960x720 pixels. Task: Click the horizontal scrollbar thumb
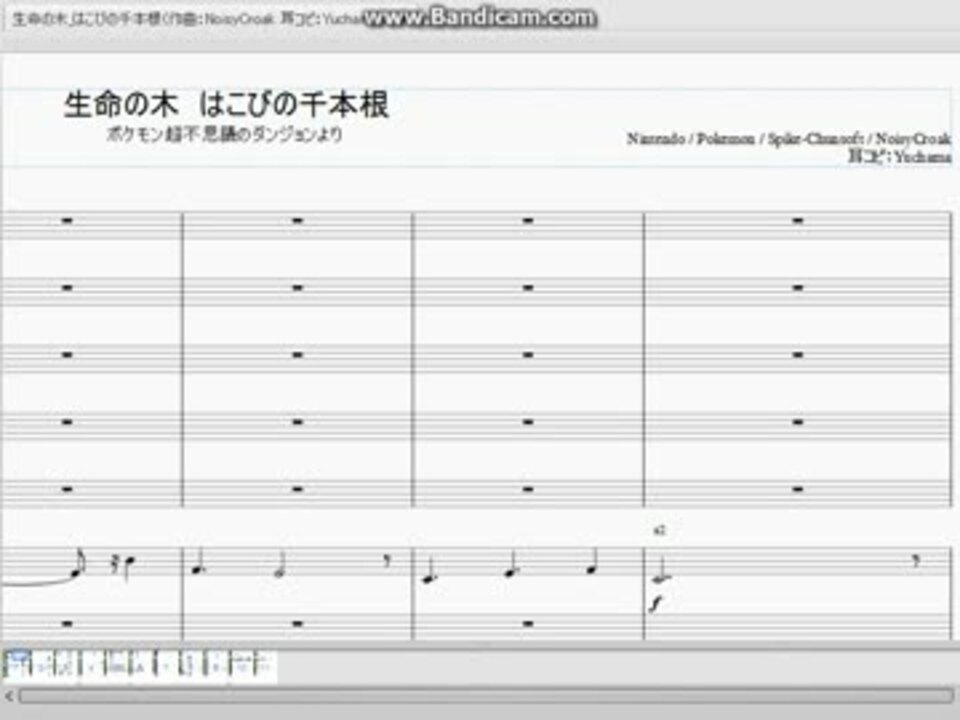[x=486, y=696]
